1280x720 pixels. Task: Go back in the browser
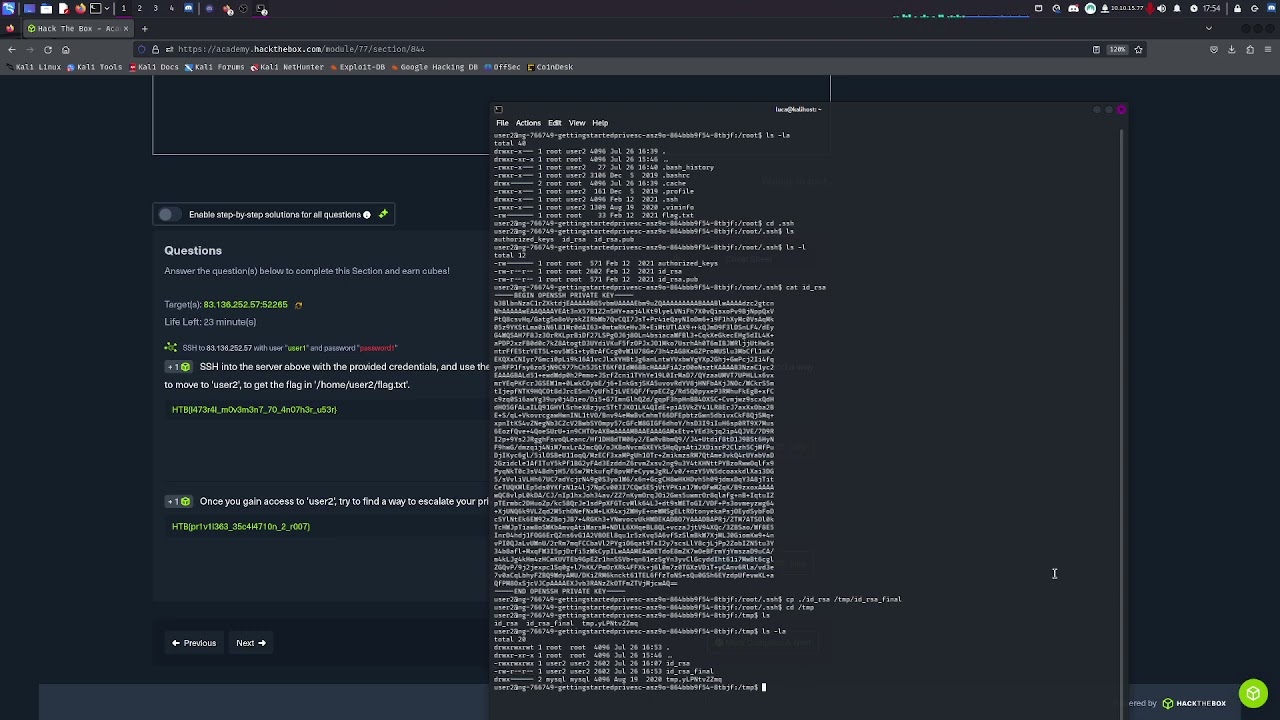click(x=12, y=49)
